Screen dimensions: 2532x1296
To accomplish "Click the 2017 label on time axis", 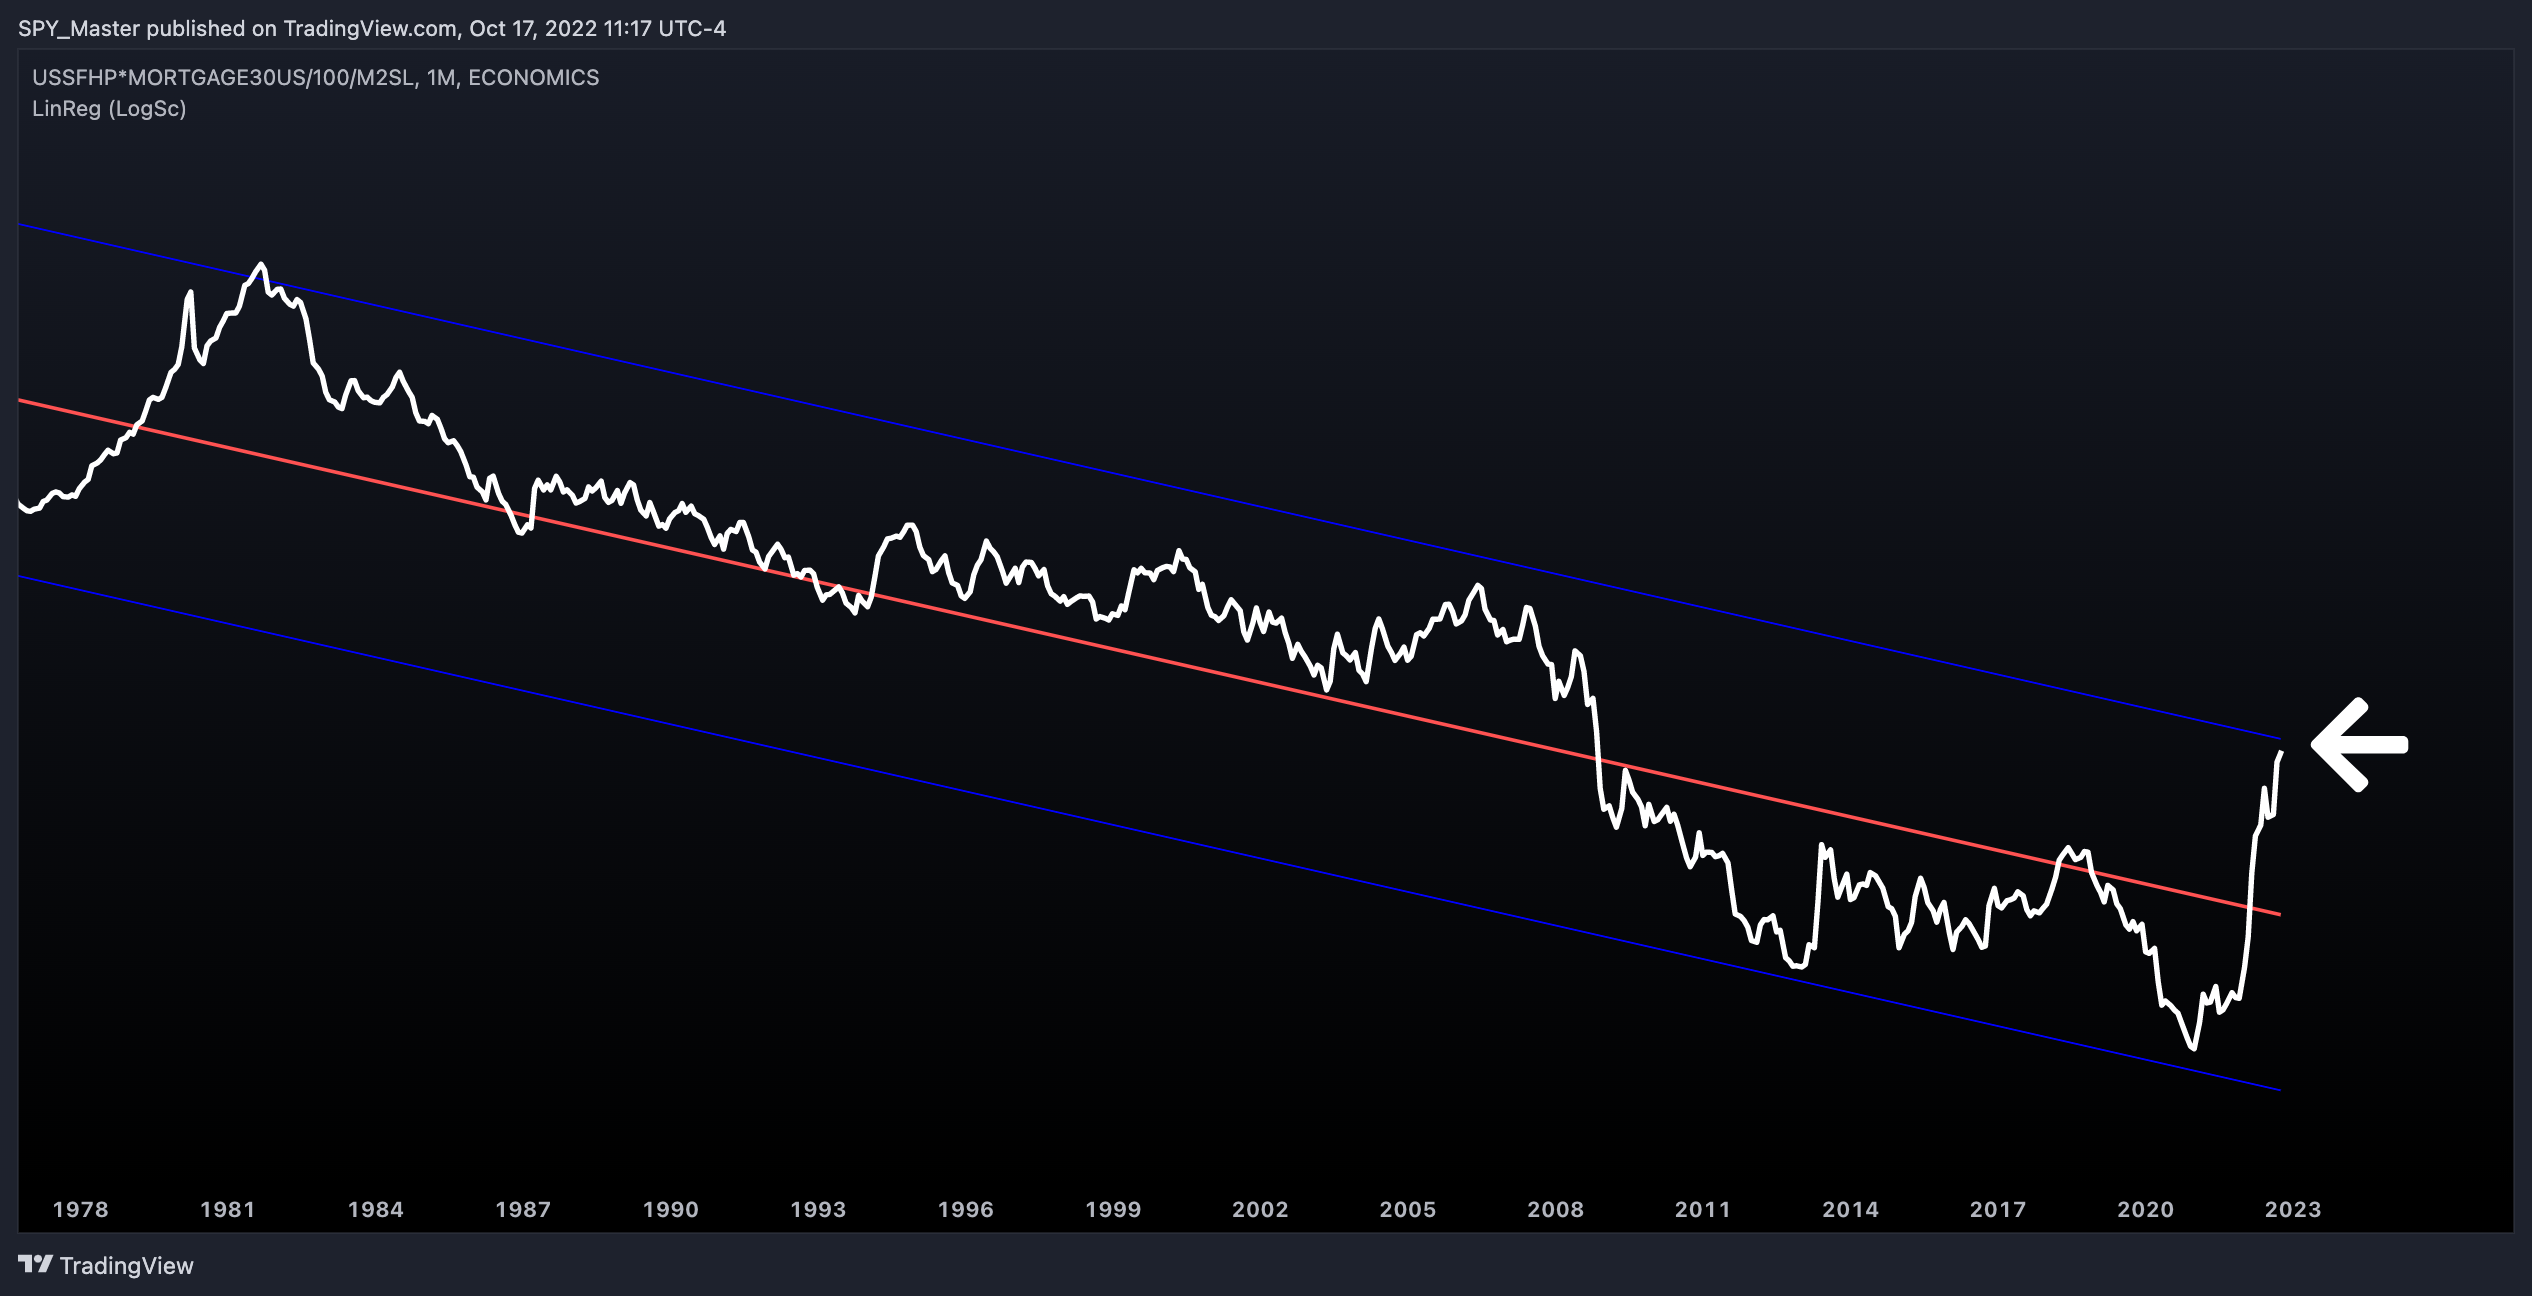I will (1998, 1210).
